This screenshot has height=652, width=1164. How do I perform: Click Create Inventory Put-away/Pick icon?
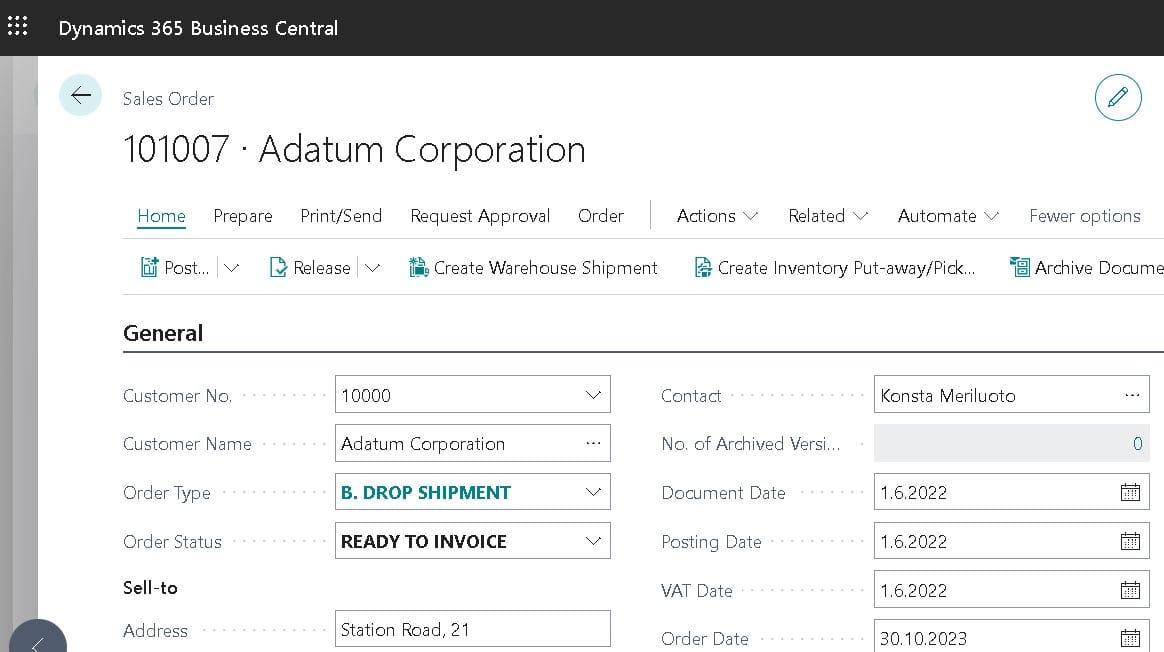(x=702, y=267)
